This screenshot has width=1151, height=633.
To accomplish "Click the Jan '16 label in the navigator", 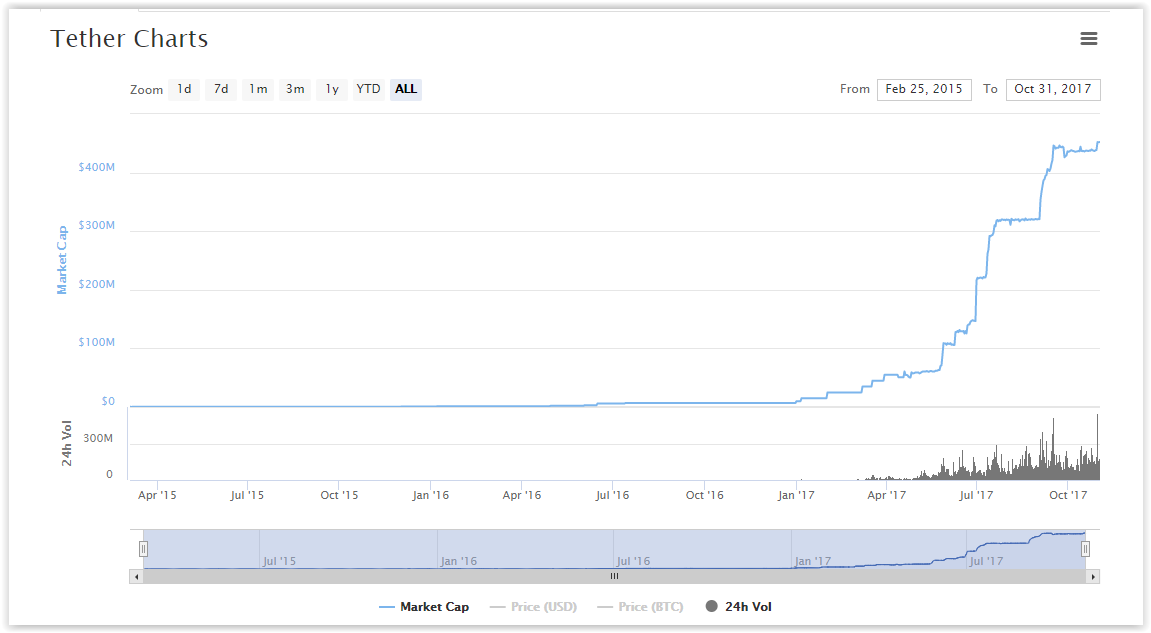I will [459, 561].
